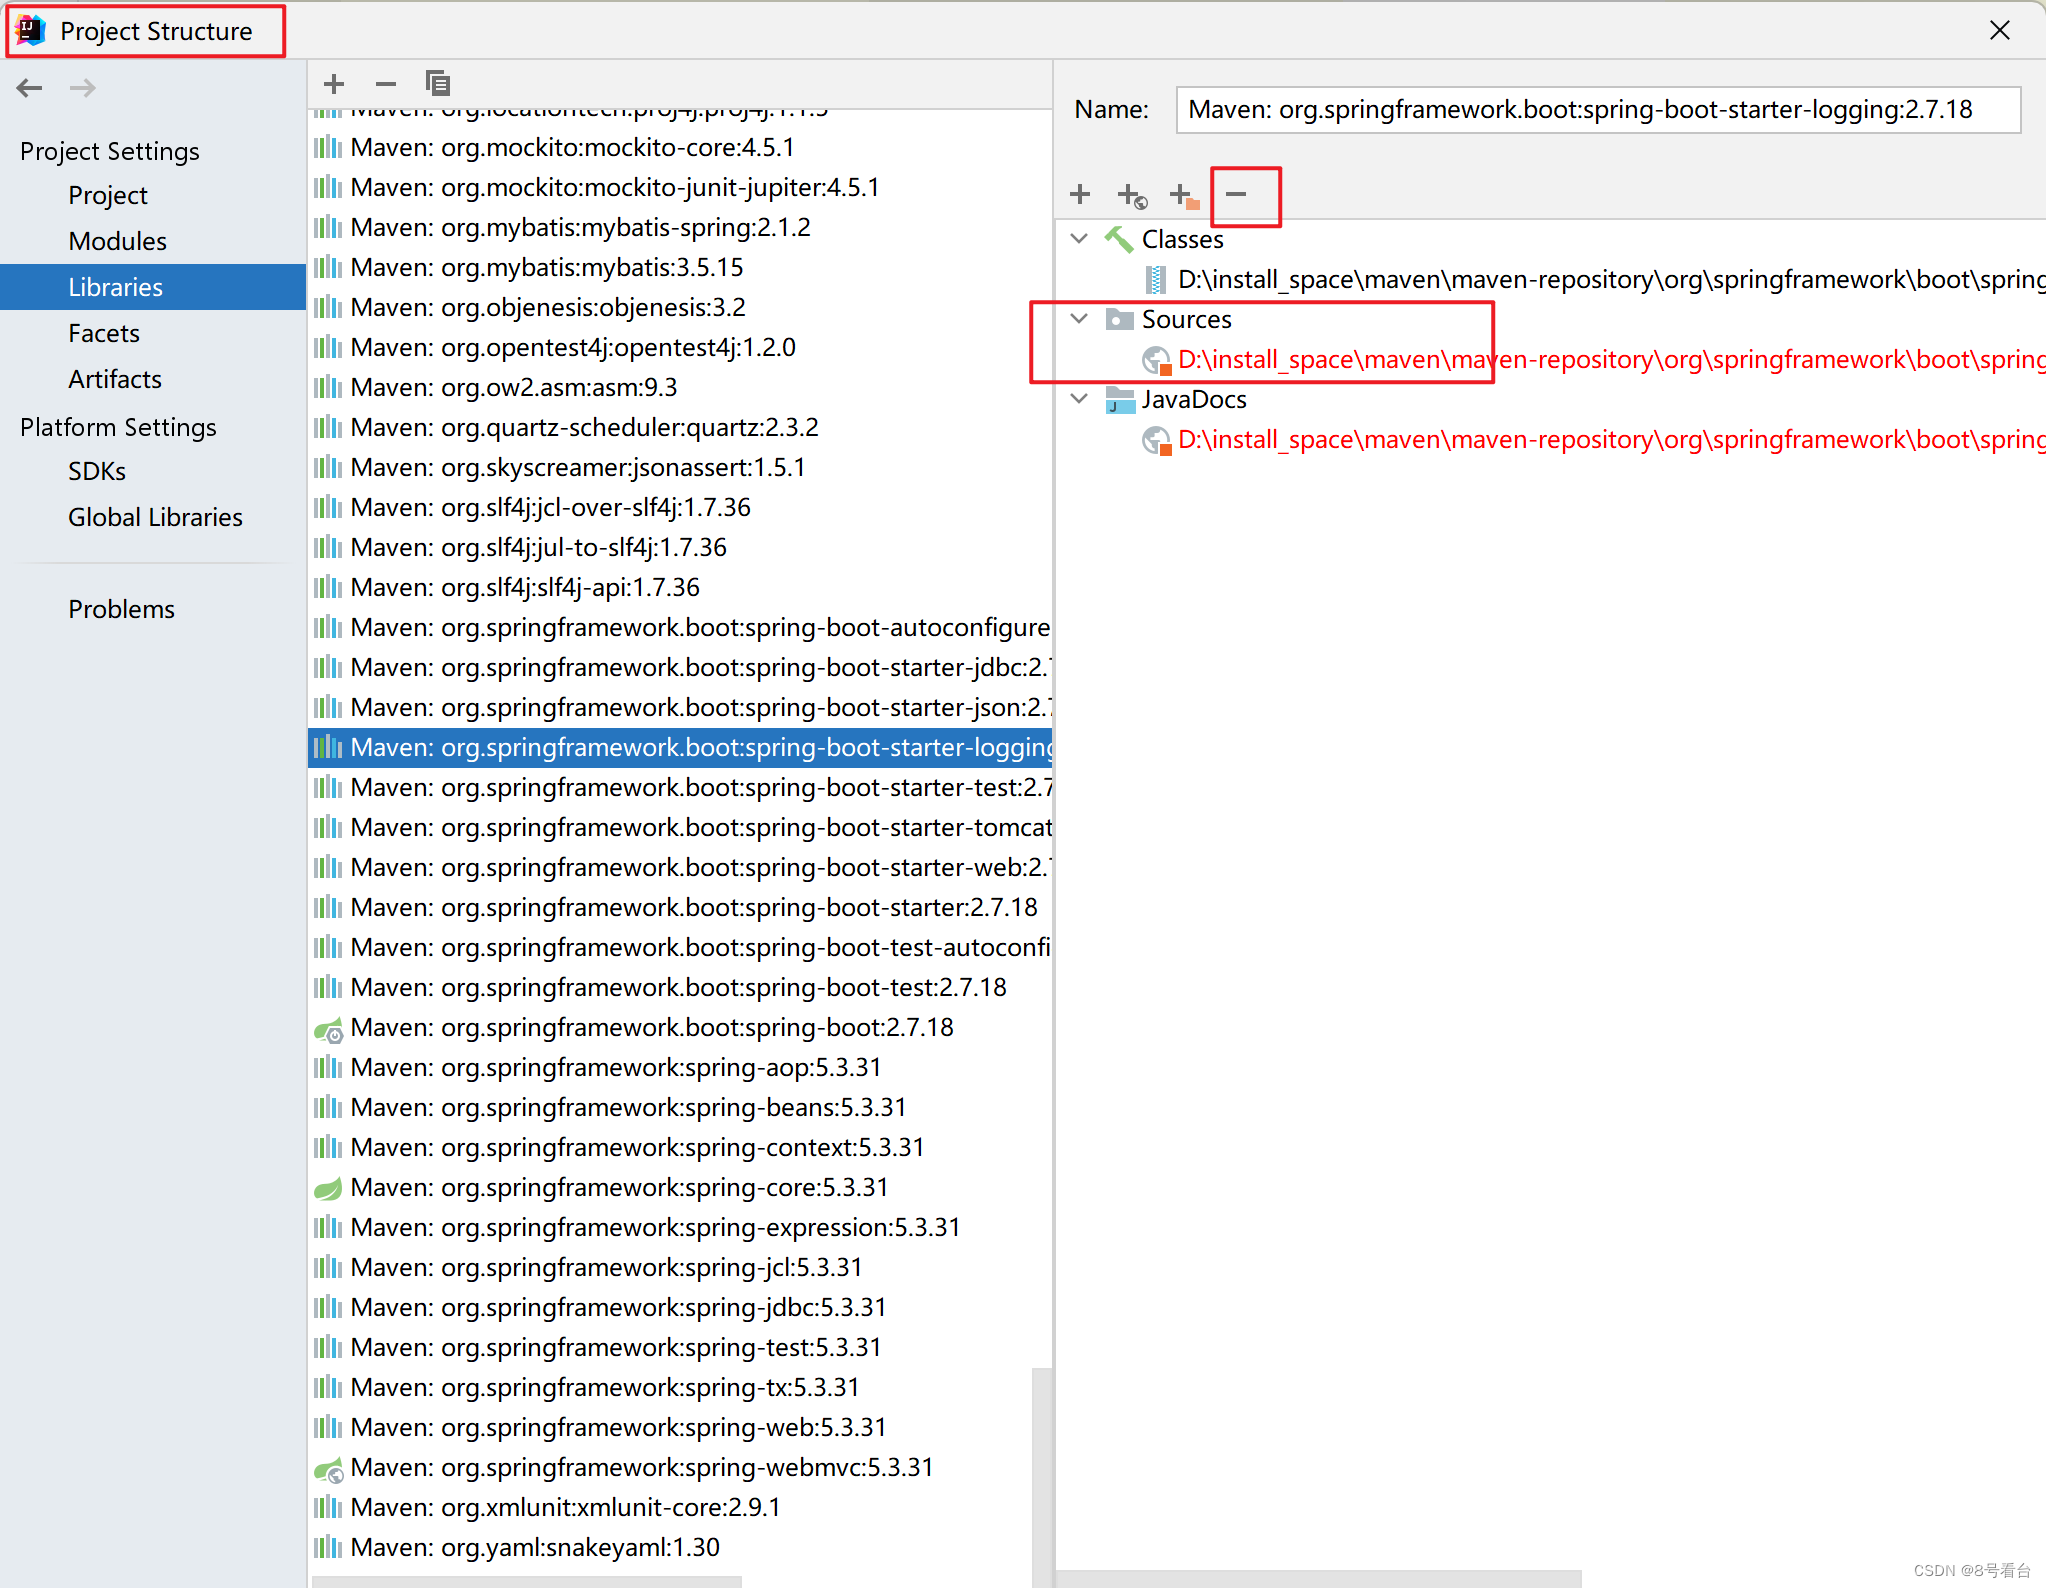Open the Project settings page
Image resolution: width=2046 pixels, height=1588 pixels.
click(108, 195)
